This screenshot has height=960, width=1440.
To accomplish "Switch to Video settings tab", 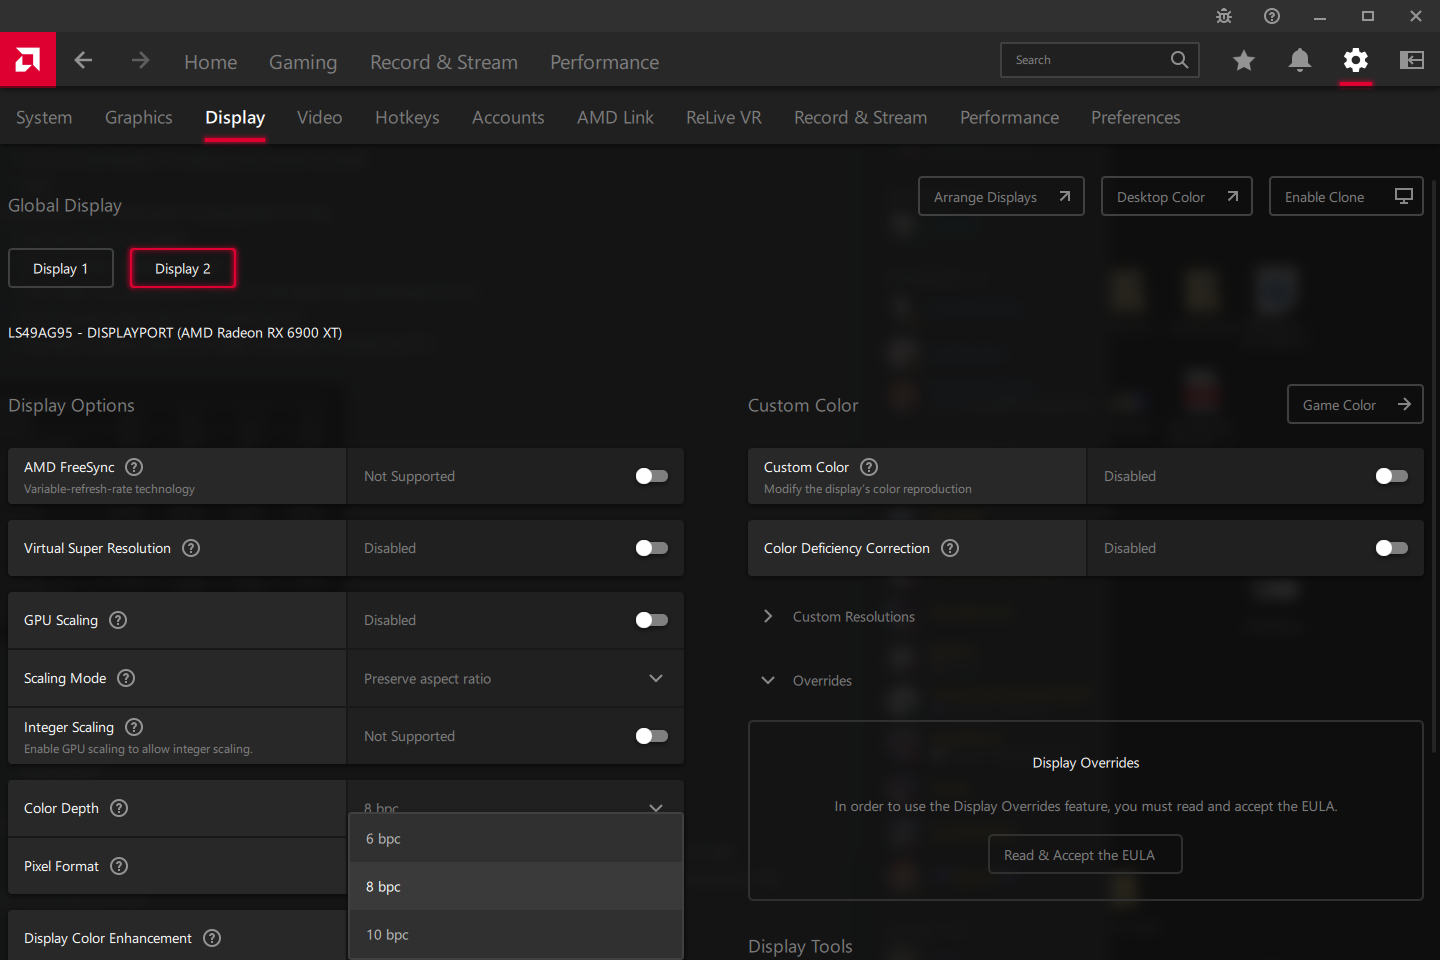I will click(x=320, y=117).
